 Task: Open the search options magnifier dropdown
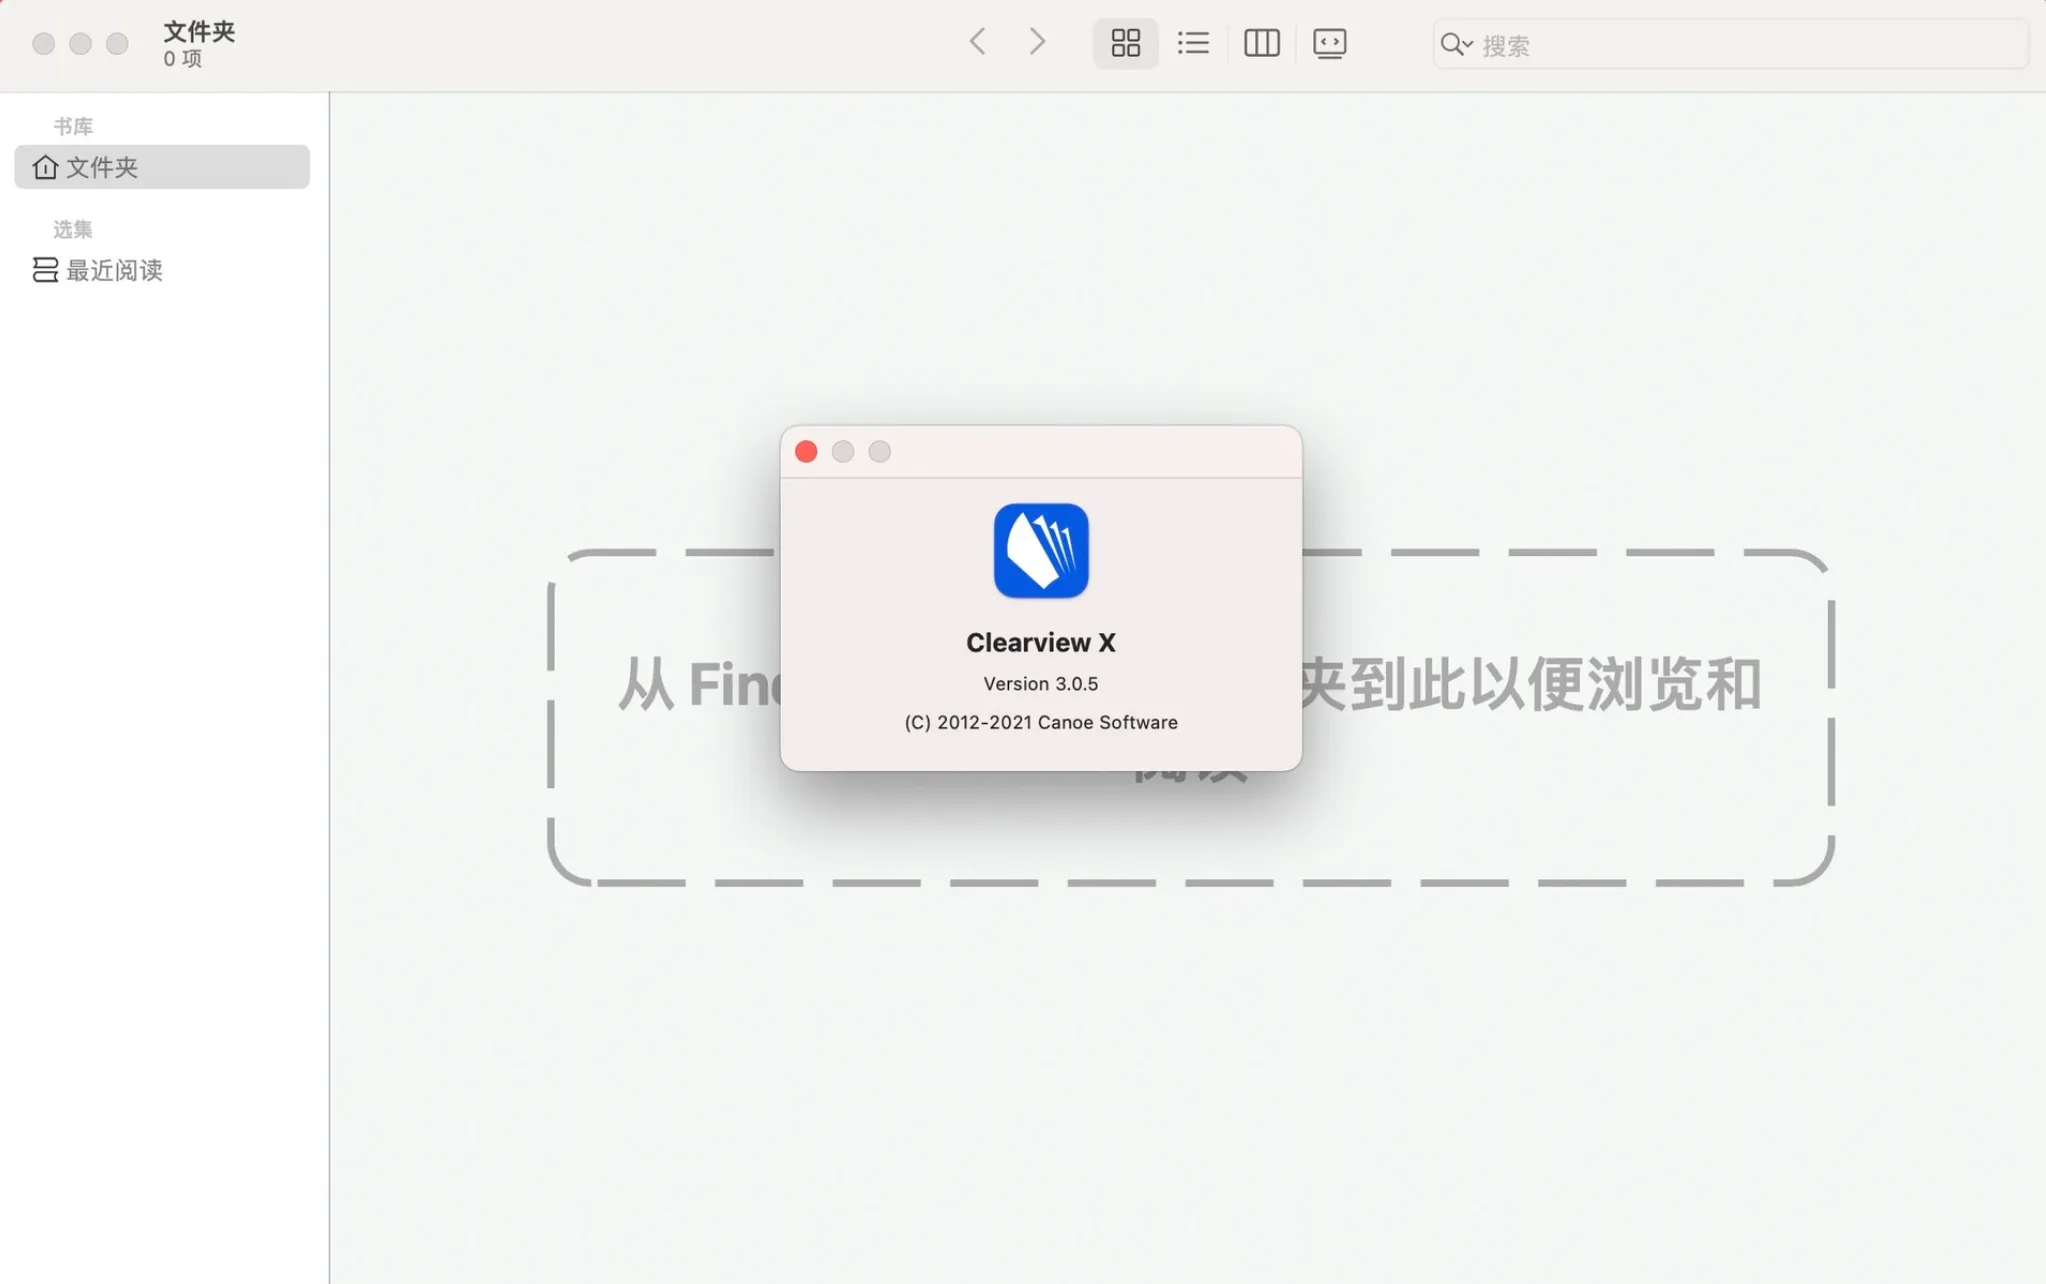[x=1456, y=44]
